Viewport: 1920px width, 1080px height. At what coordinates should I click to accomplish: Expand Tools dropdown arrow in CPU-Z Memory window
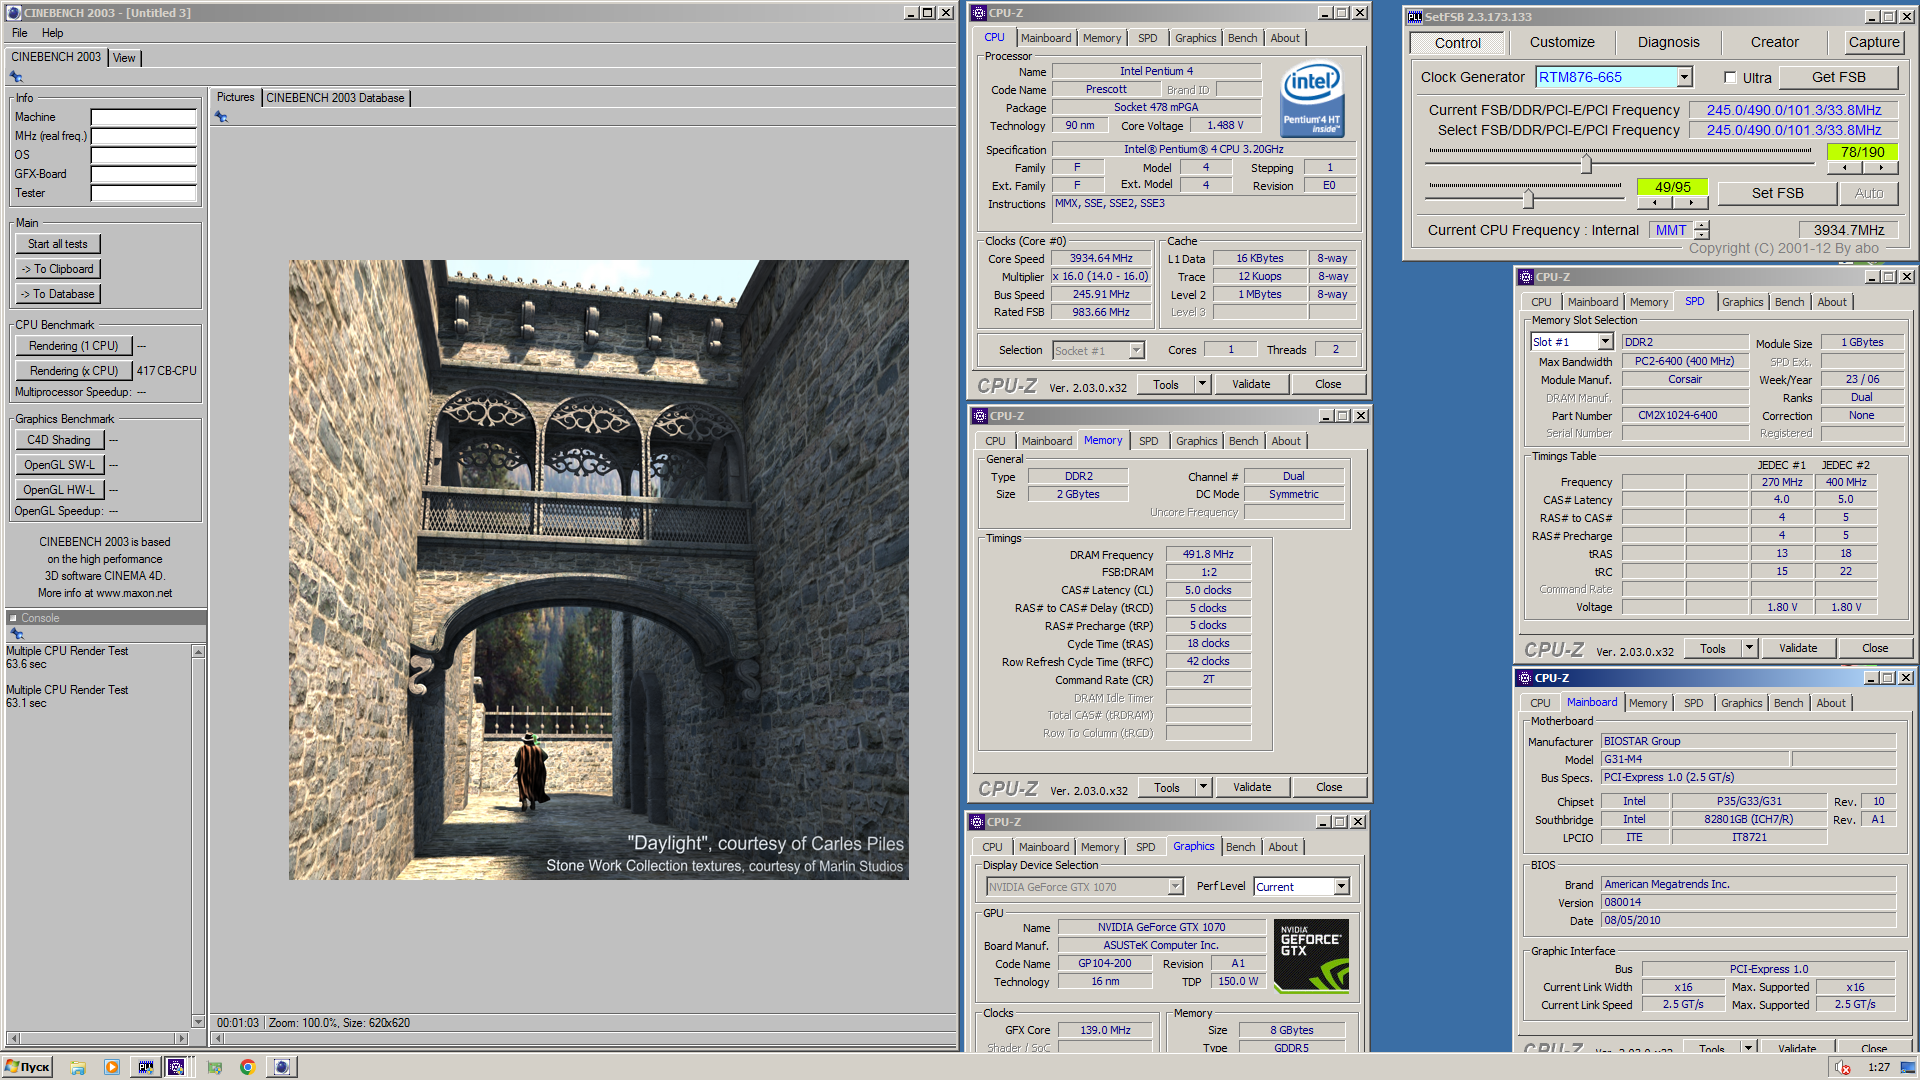1203,787
